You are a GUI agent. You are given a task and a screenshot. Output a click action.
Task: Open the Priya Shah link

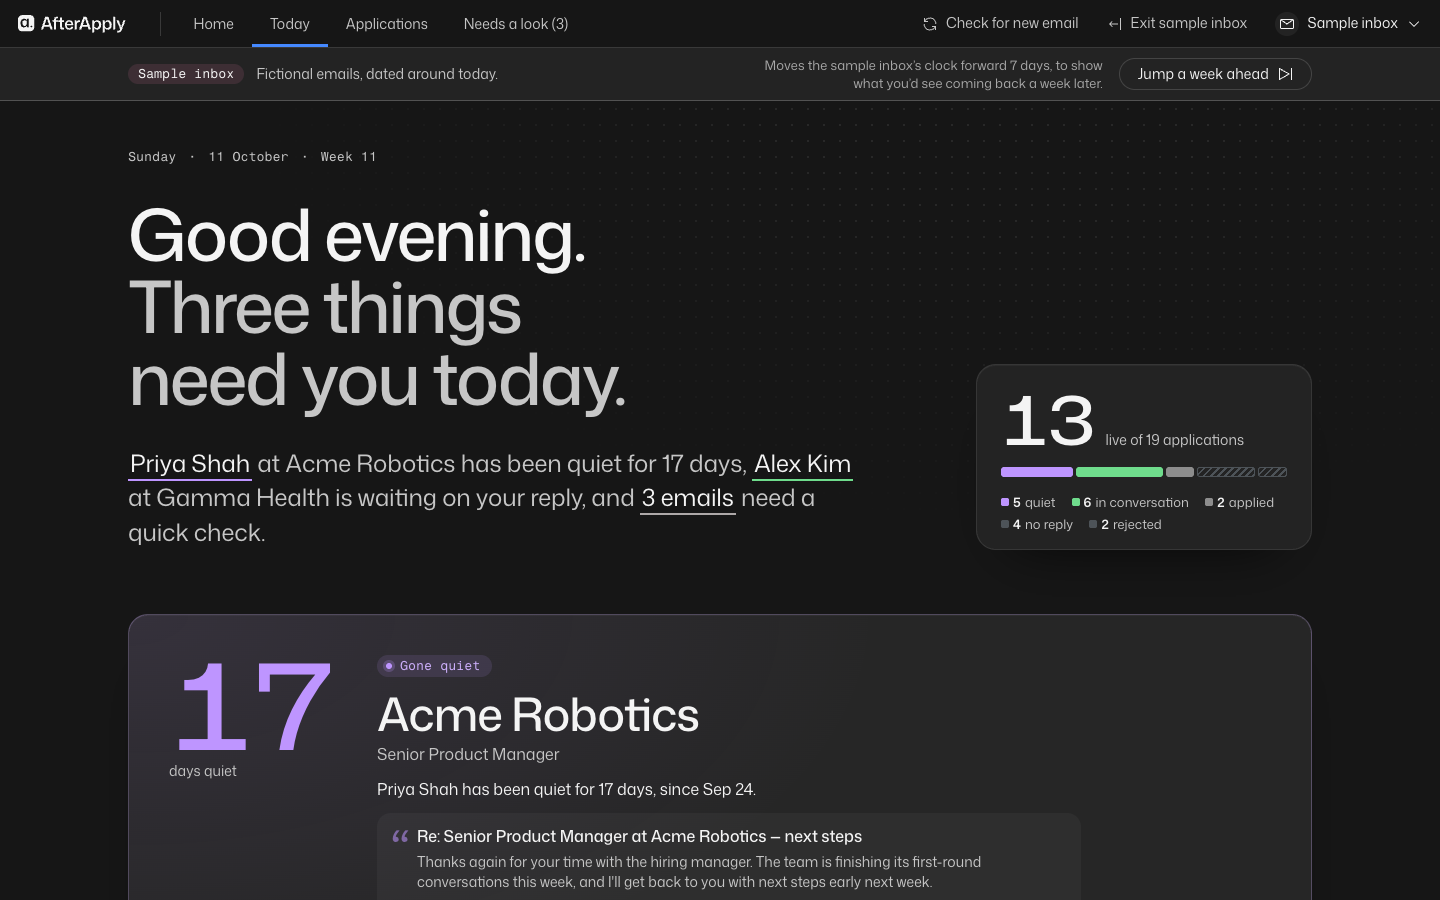tap(190, 464)
